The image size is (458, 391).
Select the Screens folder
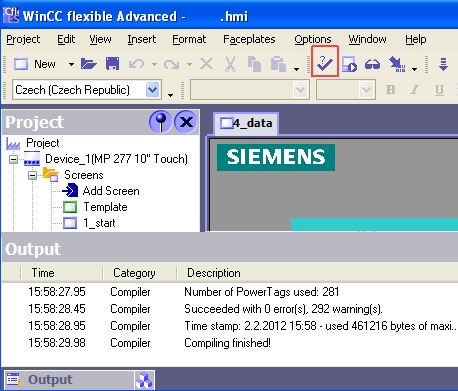[x=84, y=175]
